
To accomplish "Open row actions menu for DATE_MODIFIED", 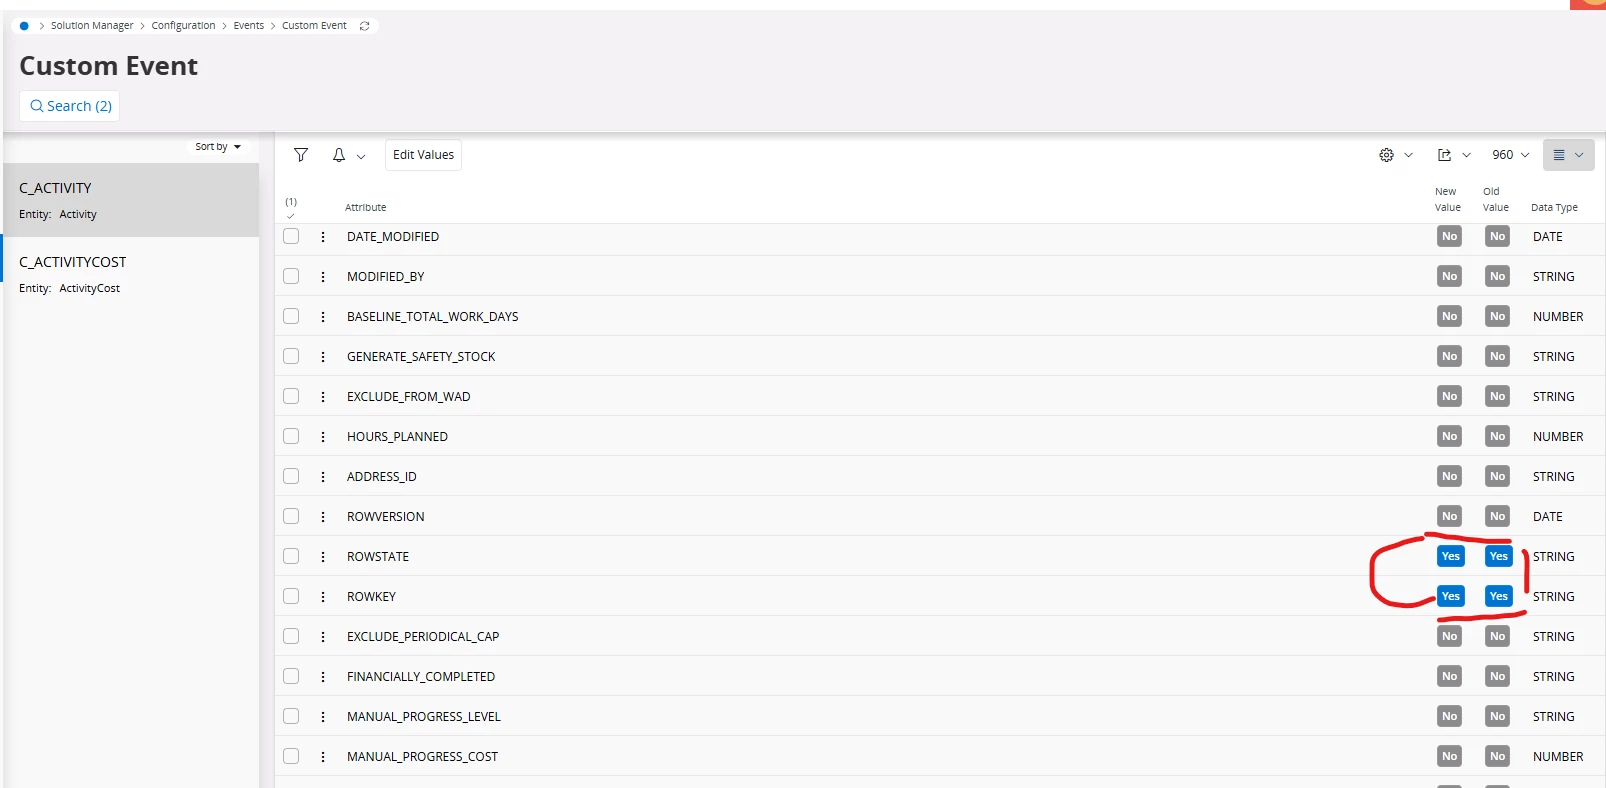I will tap(323, 237).
